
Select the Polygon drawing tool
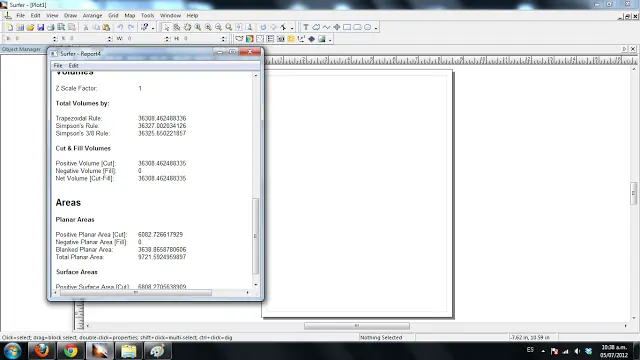[x=316, y=27]
